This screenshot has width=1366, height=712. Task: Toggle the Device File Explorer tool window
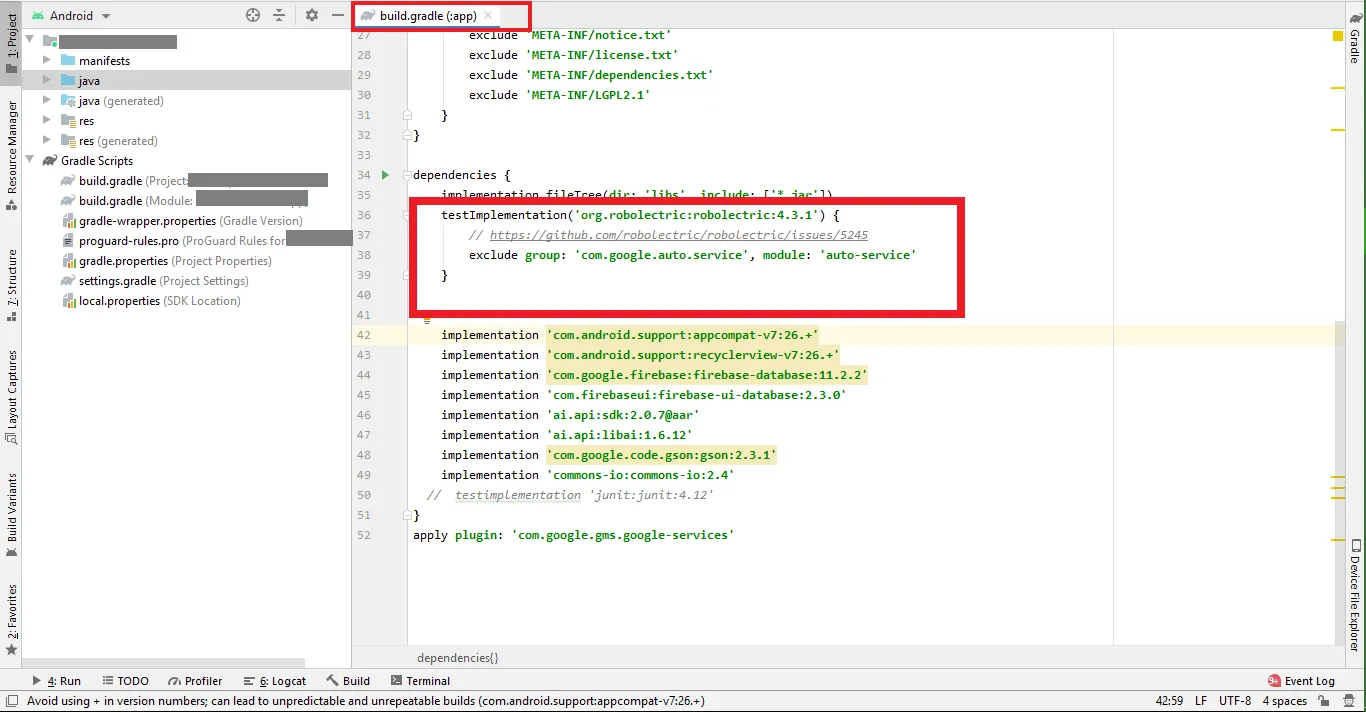[x=1354, y=596]
